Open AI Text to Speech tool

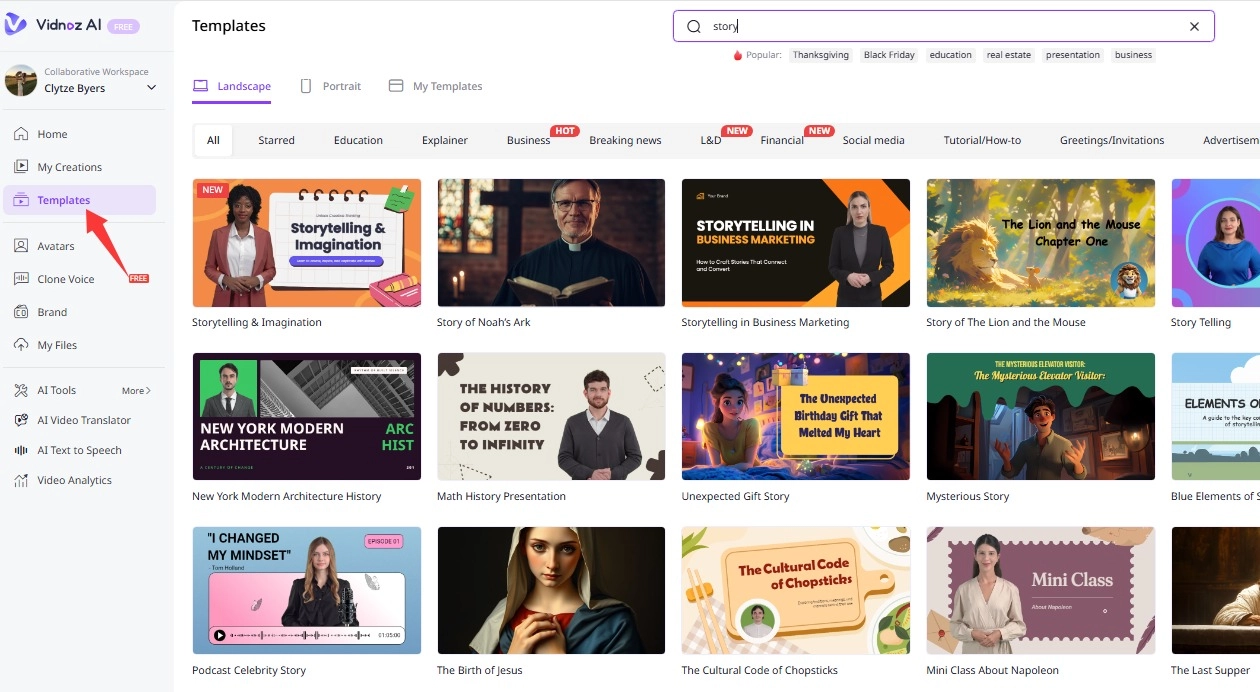tap(79, 450)
